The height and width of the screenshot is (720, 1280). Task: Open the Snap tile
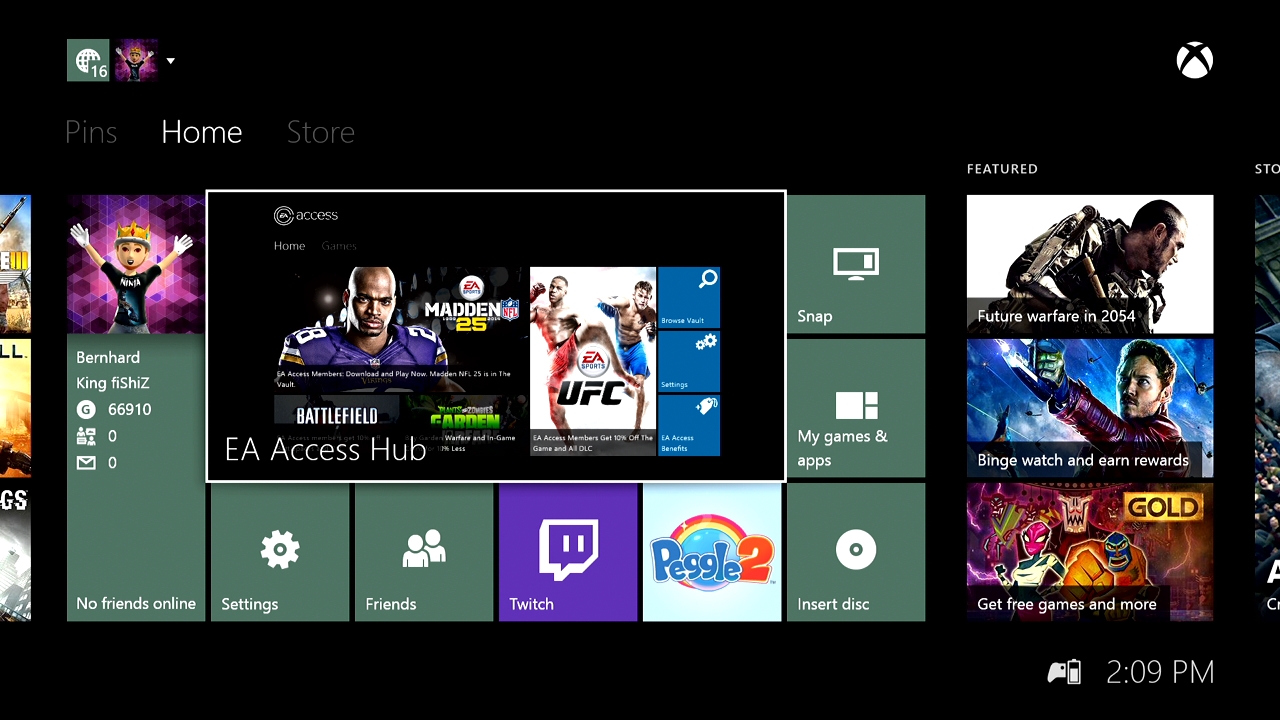[855, 264]
